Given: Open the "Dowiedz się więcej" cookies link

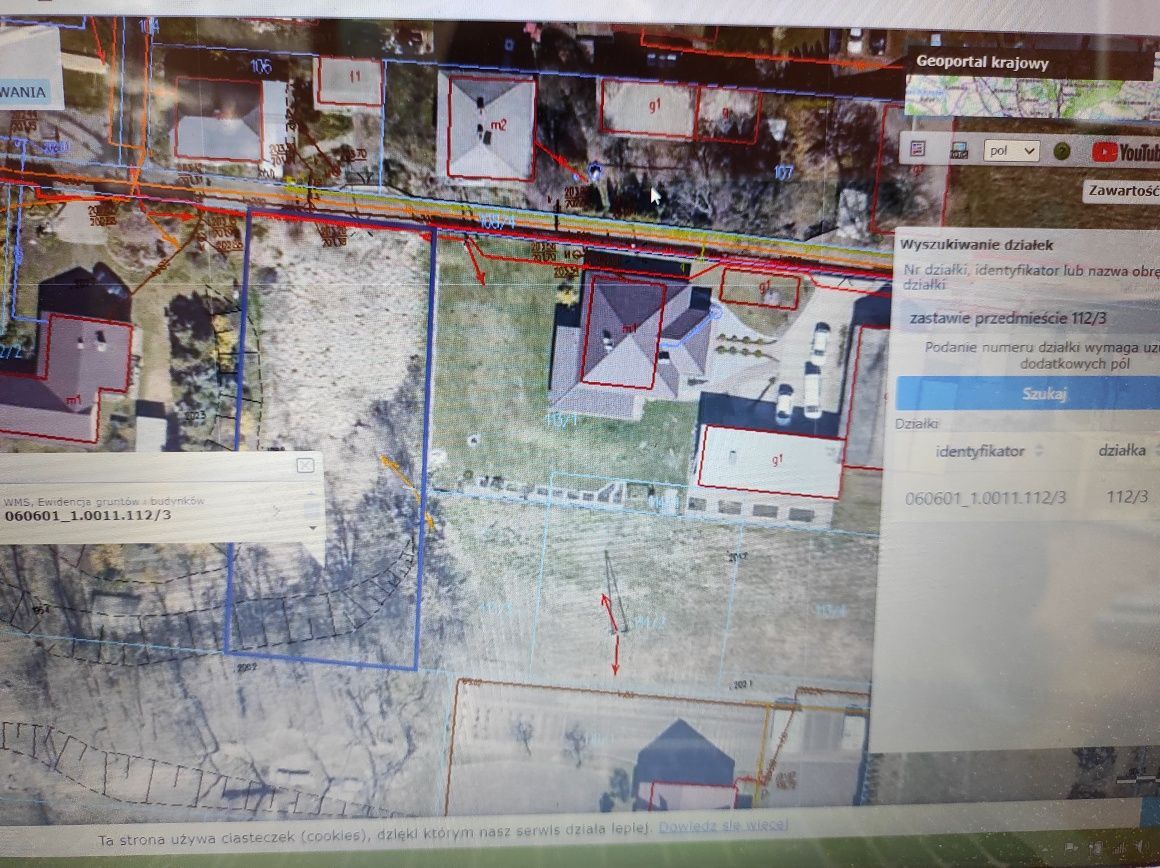Looking at the screenshot, I should [x=723, y=824].
